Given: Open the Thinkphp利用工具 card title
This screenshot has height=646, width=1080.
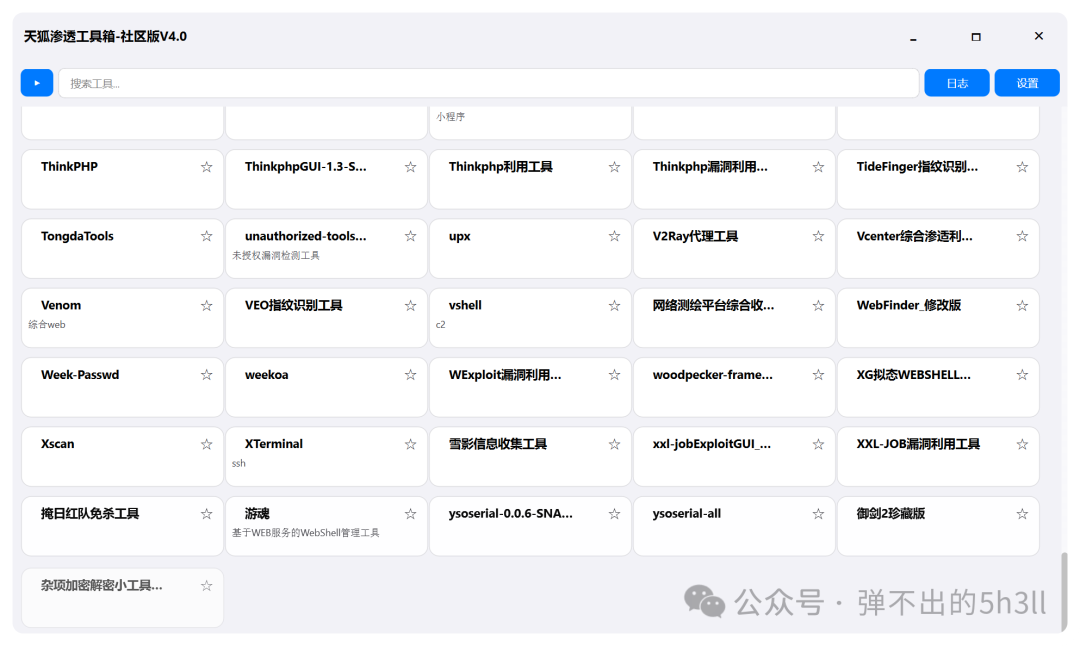Looking at the screenshot, I should tap(501, 167).
